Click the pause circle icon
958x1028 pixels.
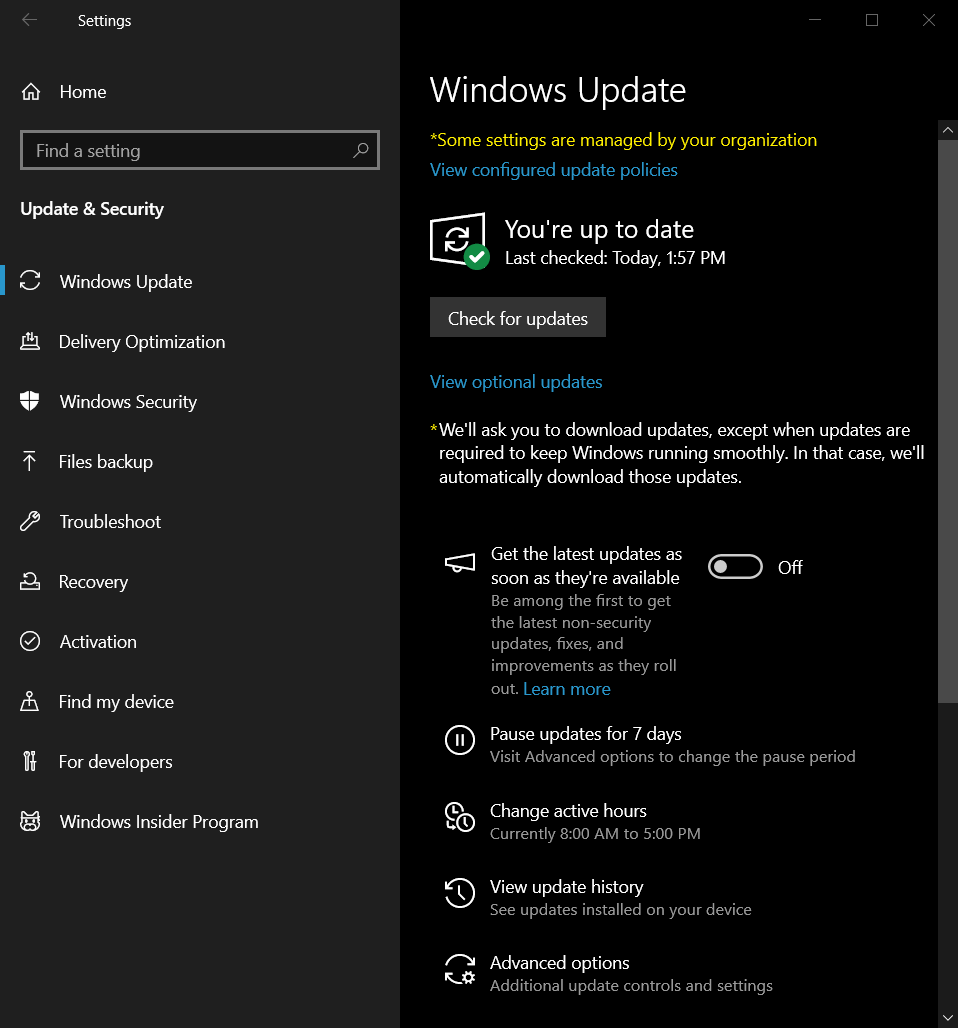460,740
